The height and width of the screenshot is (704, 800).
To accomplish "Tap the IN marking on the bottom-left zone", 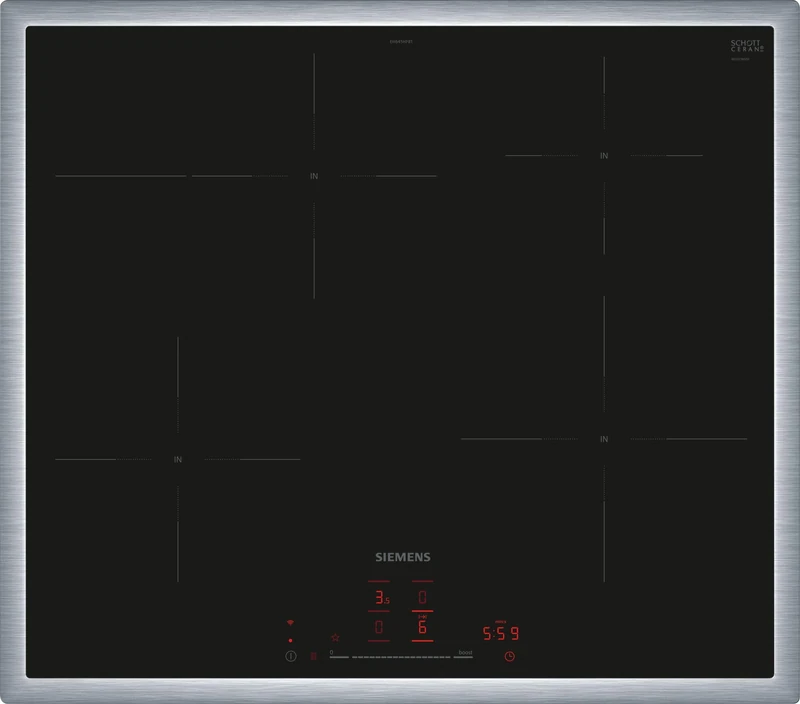I will pos(178,461).
